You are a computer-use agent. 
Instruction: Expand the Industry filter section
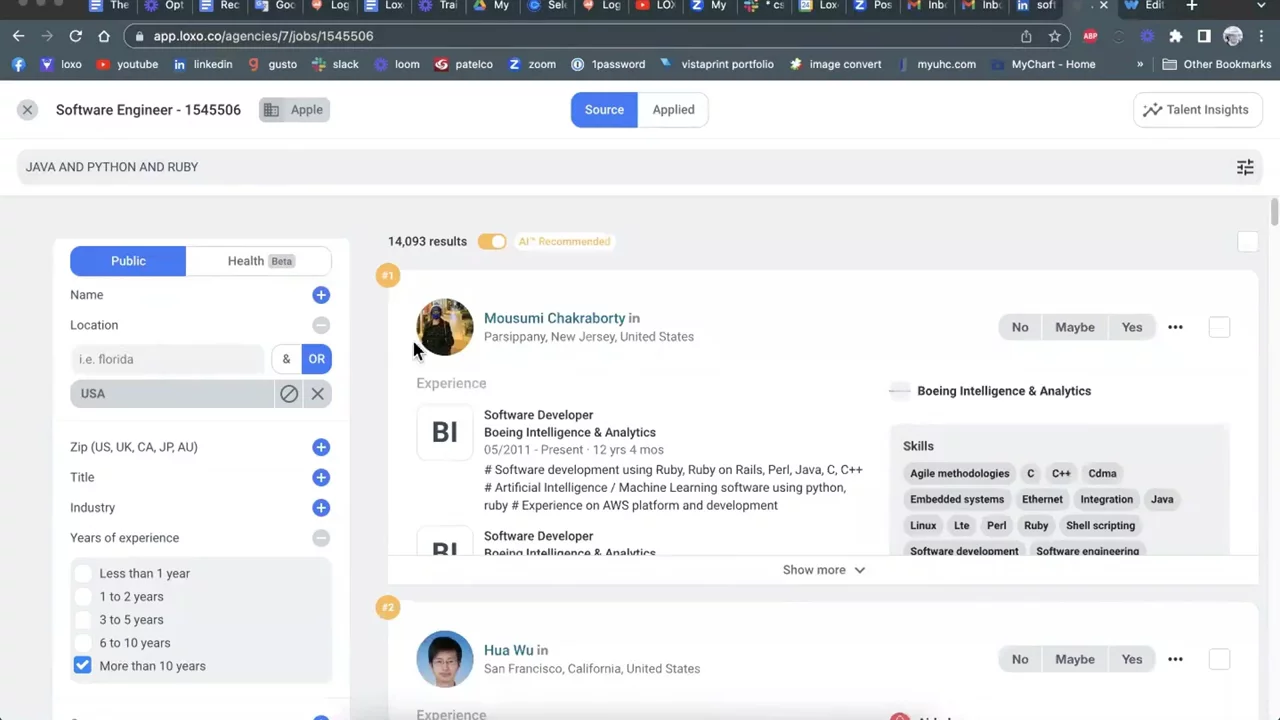[x=320, y=508]
